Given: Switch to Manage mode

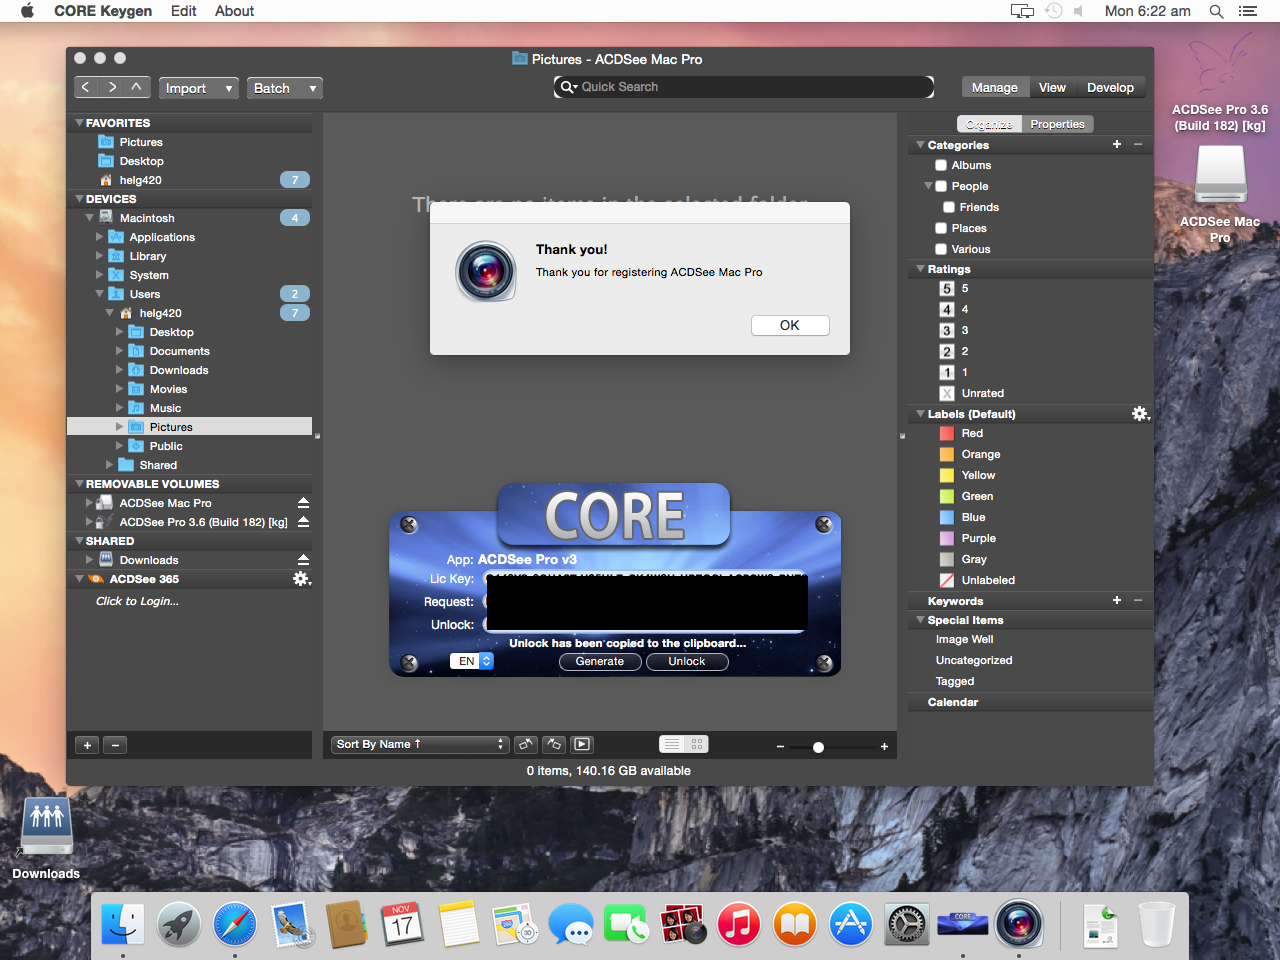Looking at the screenshot, I should pos(994,88).
